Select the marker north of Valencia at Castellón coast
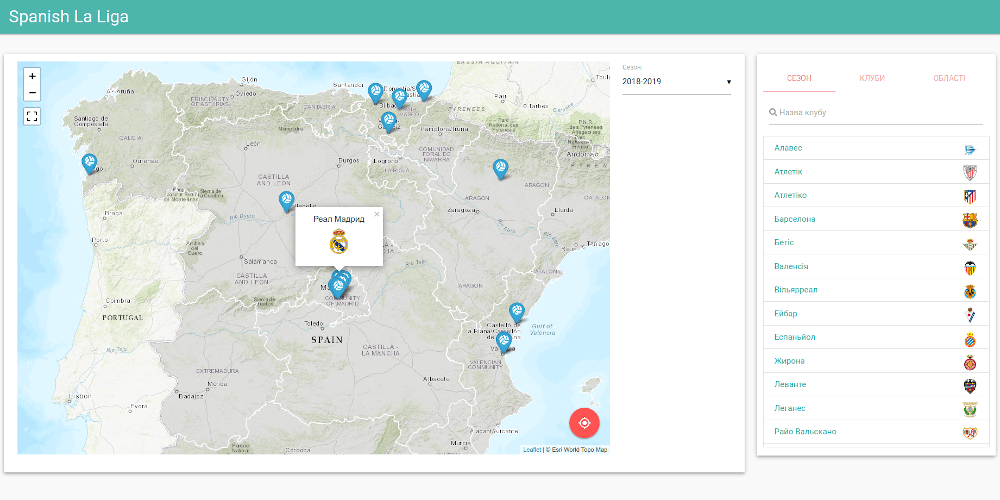This screenshot has width=1000, height=500. click(x=517, y=312)
